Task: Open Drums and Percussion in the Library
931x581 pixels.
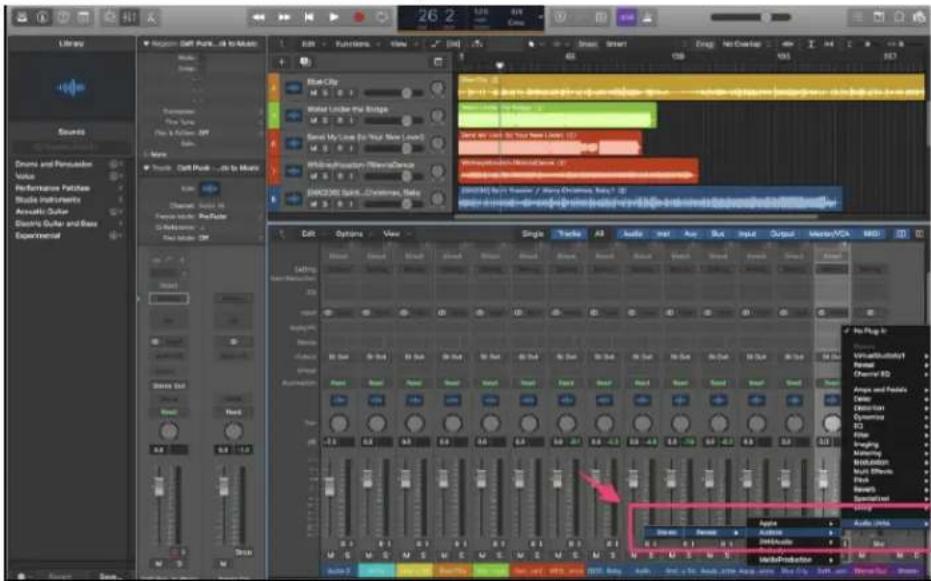Action: click(x=53, y=164)
